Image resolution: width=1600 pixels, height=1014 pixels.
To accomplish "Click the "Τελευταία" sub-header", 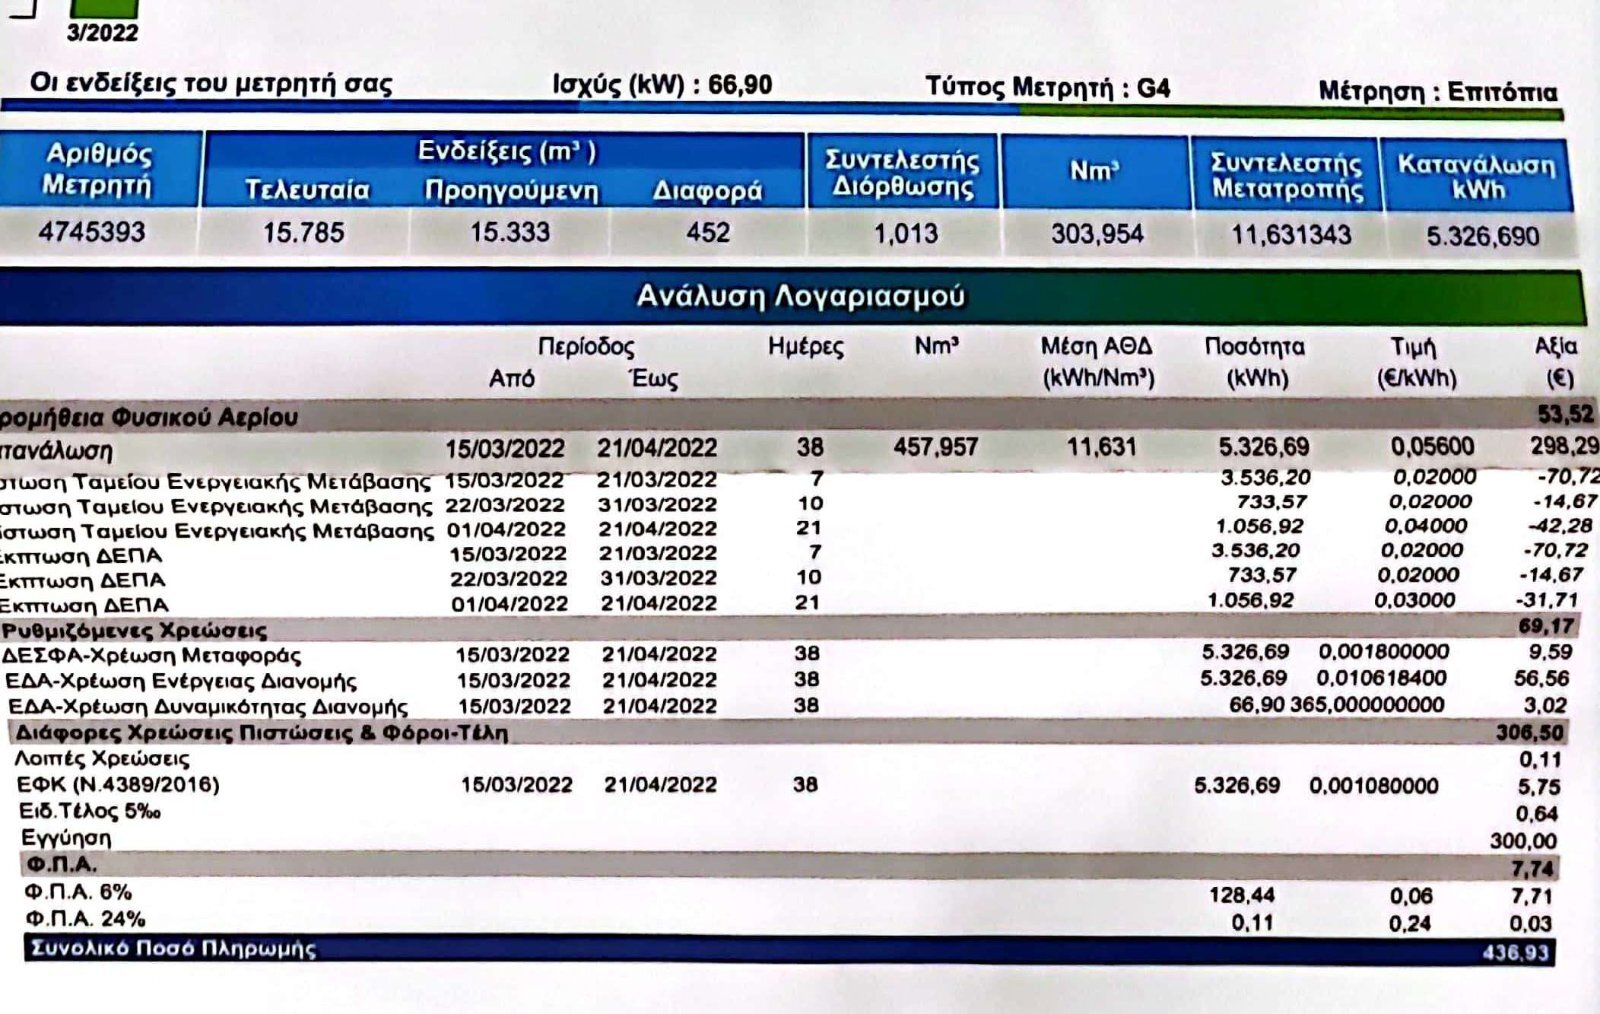I will pyautogui.click(x=307, y=190).
